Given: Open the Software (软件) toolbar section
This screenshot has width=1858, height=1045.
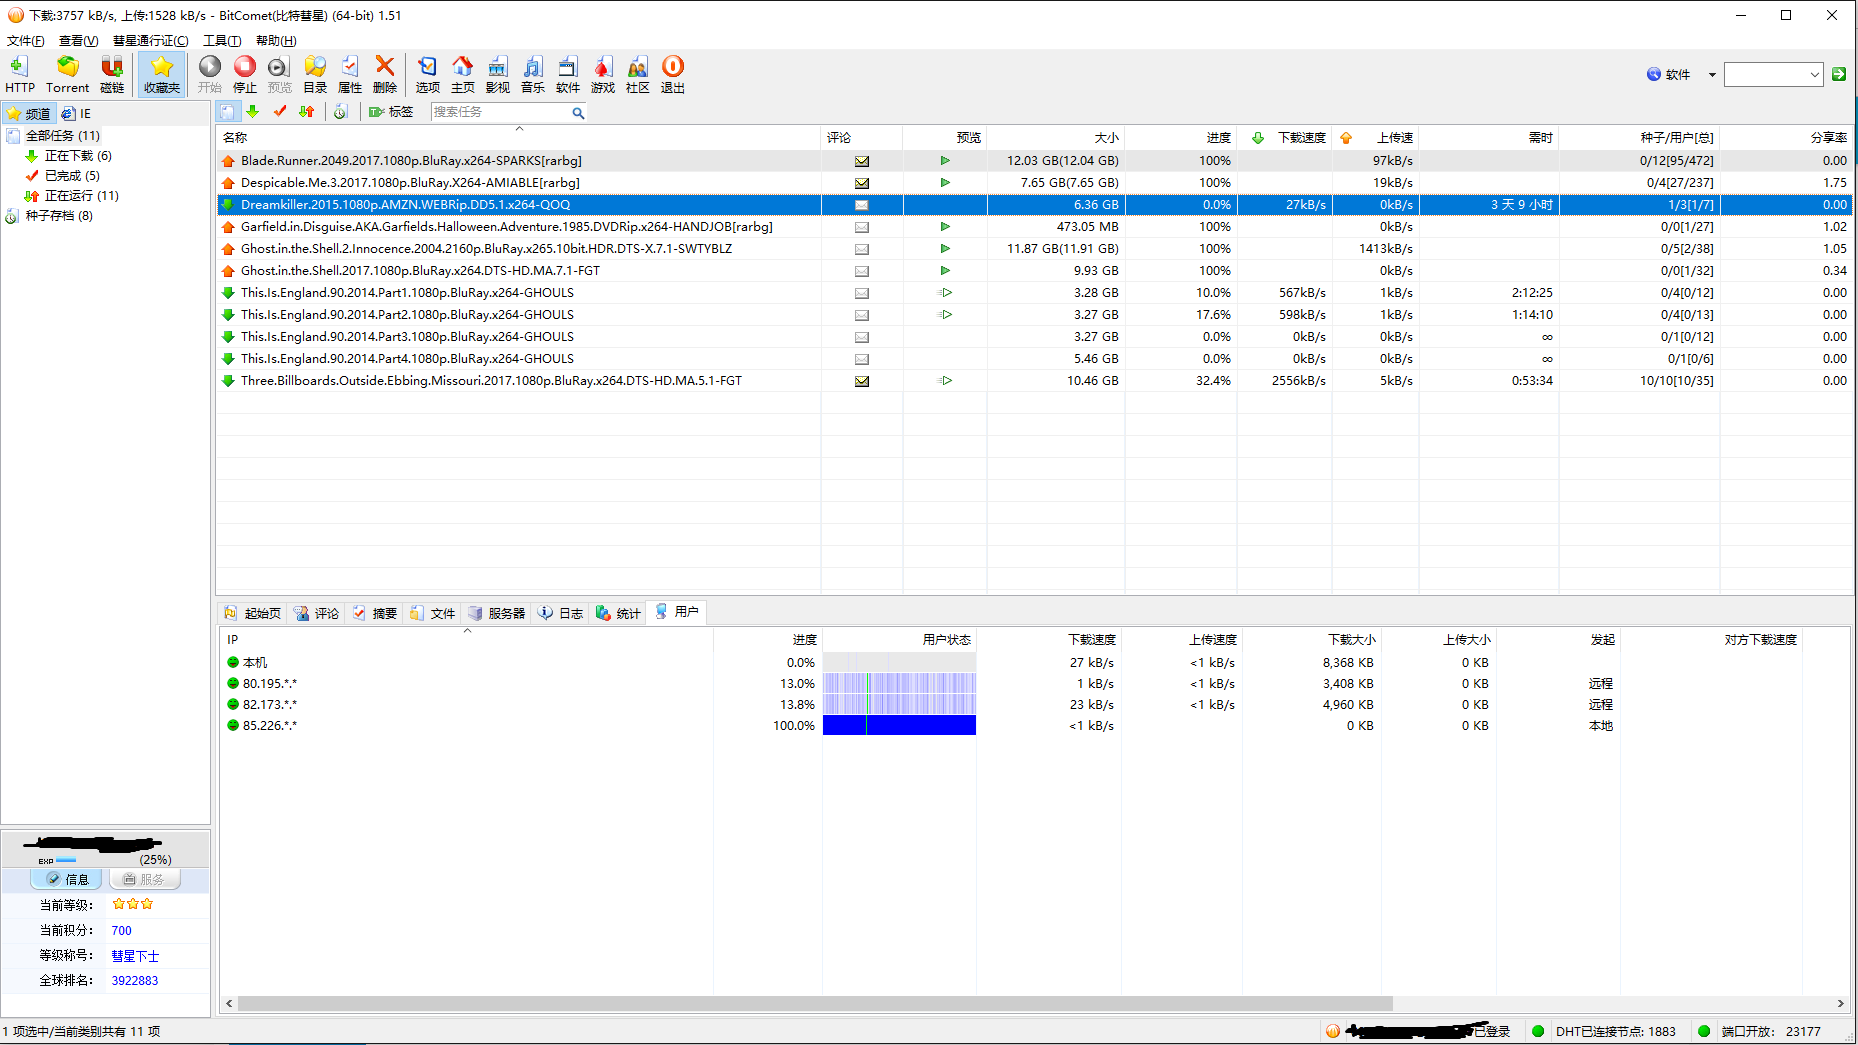Looking at the screenshot, I should point(568,74).
